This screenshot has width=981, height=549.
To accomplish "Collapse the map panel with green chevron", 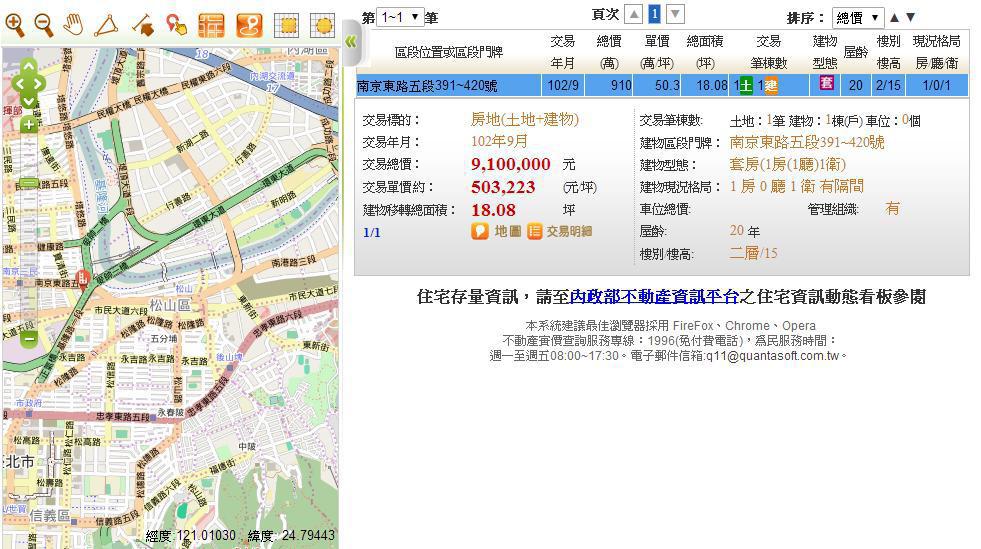I will pyautogui.click(x=350, y=42).
